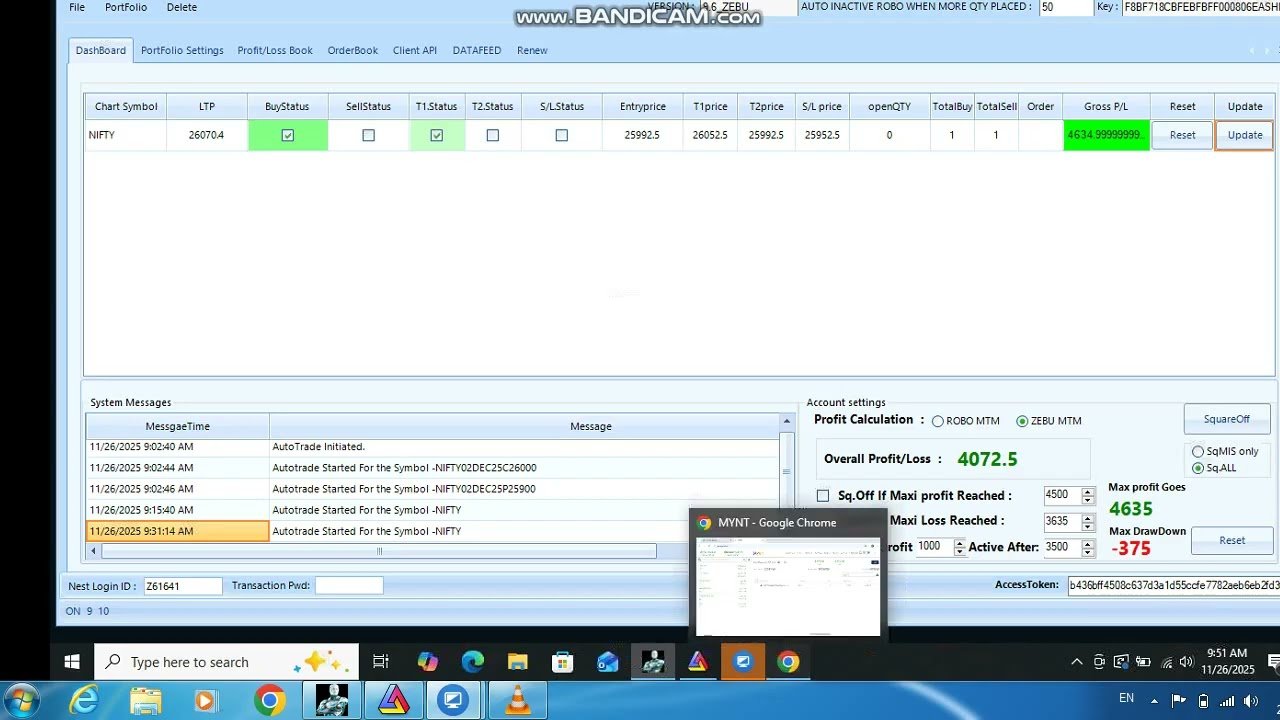Toggle S/L.Status checkbox for NIFTY
1280x720 pixels.
tap(562, 135)
